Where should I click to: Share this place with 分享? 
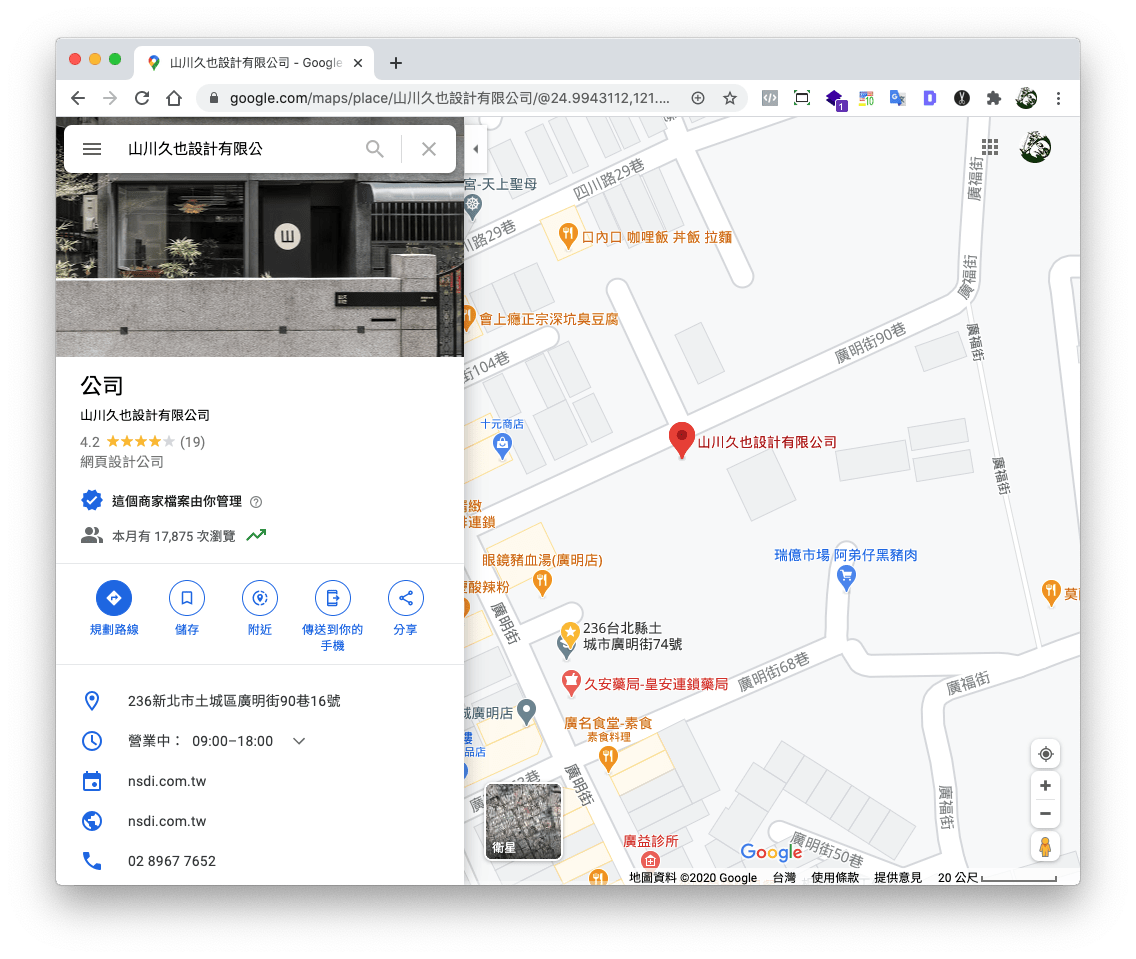point(406,608)
